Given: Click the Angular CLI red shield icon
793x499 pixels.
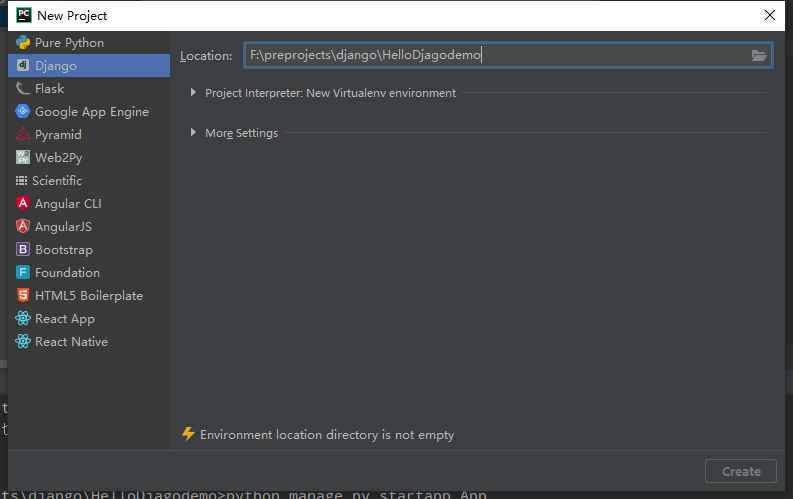Looking at the screenshot, I should coord(23,203).
